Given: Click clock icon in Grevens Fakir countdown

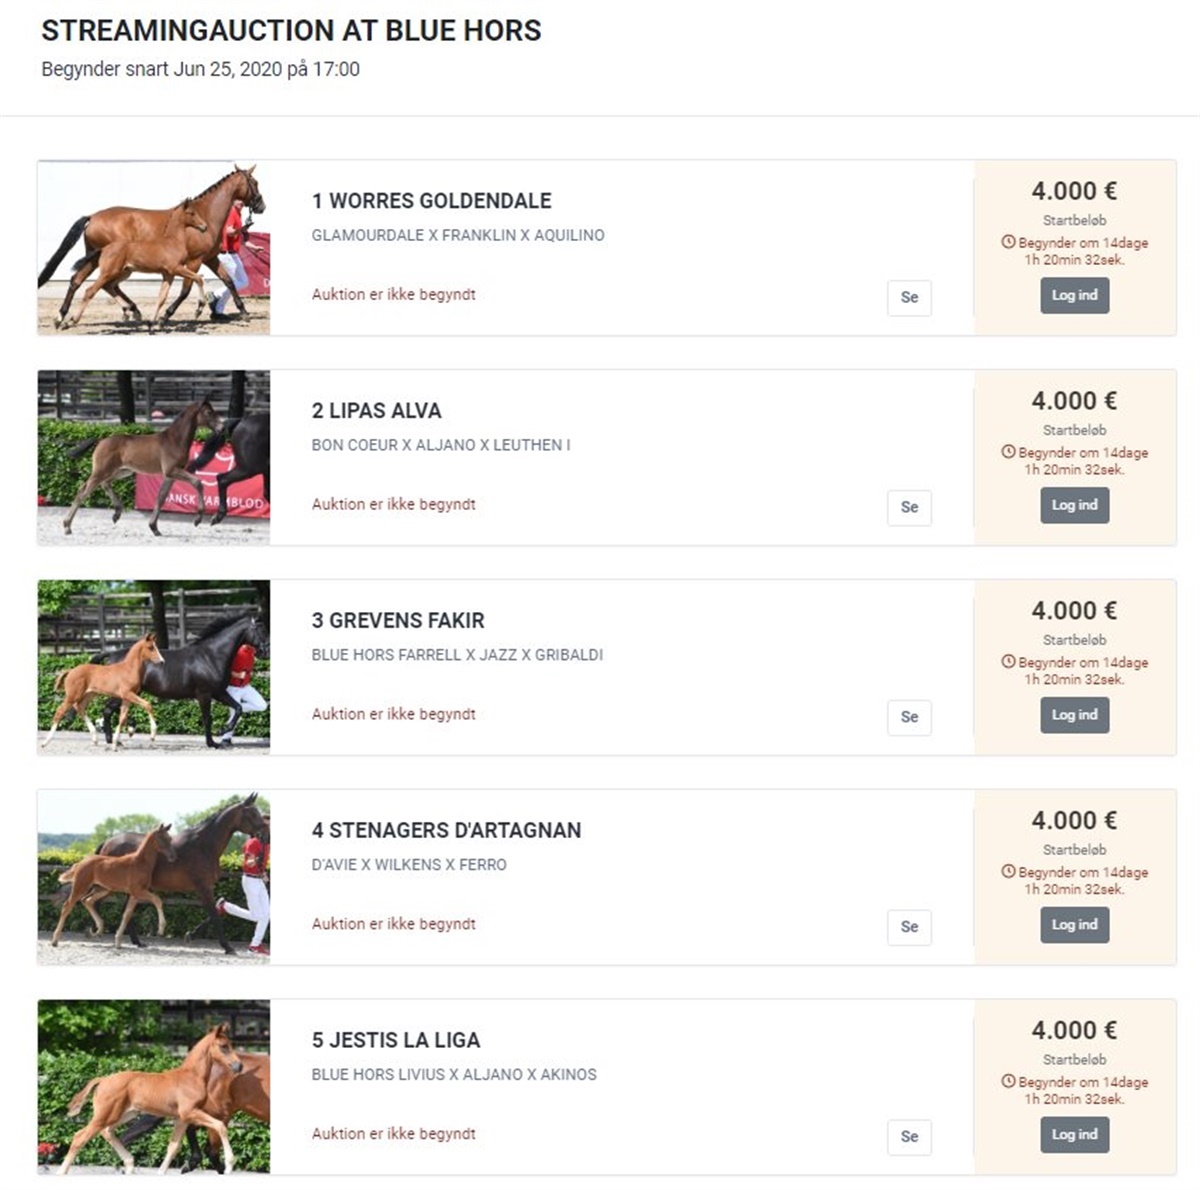Looking at the screenshot, I should [1008, 662].
